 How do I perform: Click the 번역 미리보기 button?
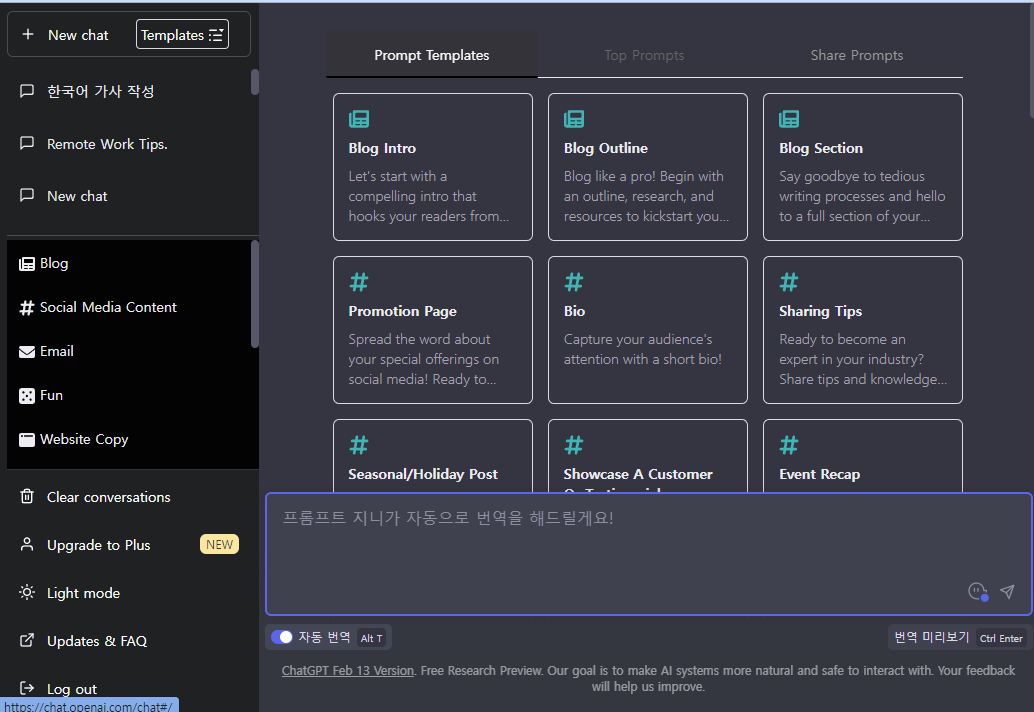point(959,638)
